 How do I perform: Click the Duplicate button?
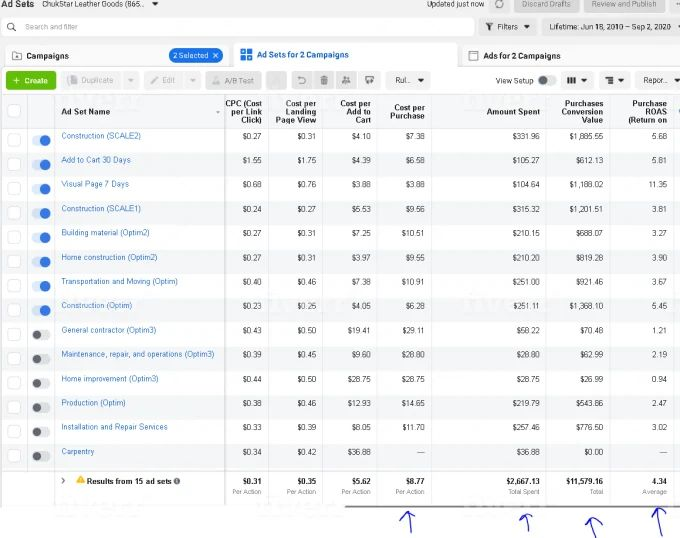tap(92, 80)
